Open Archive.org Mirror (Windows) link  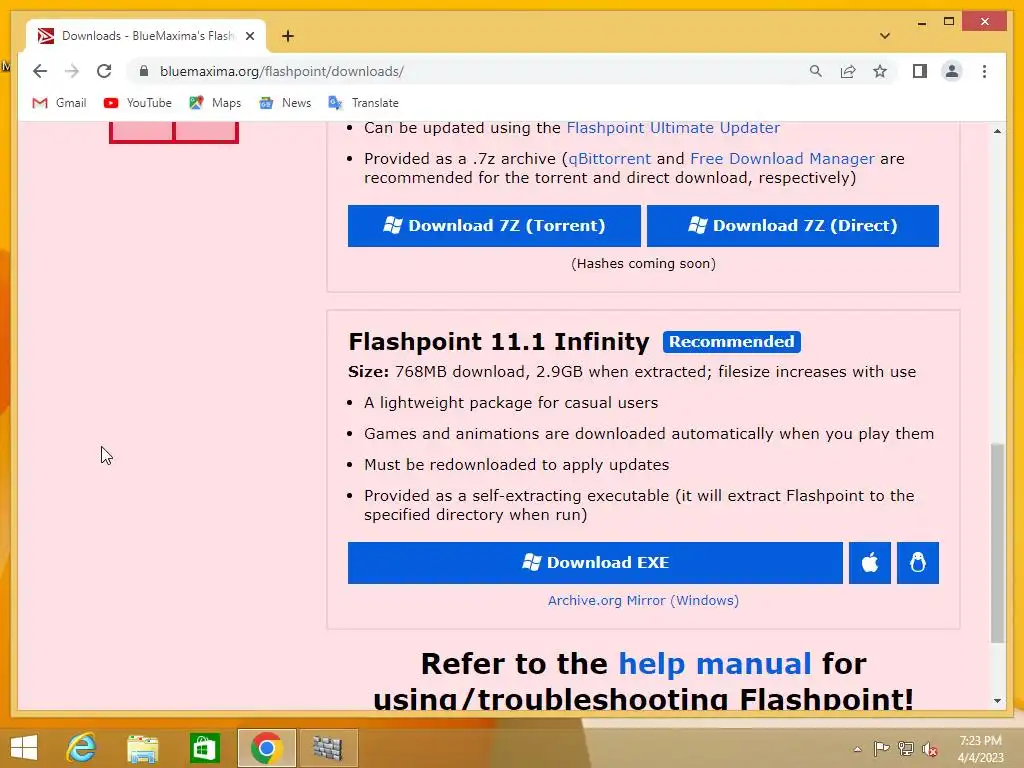click(643, 600)
